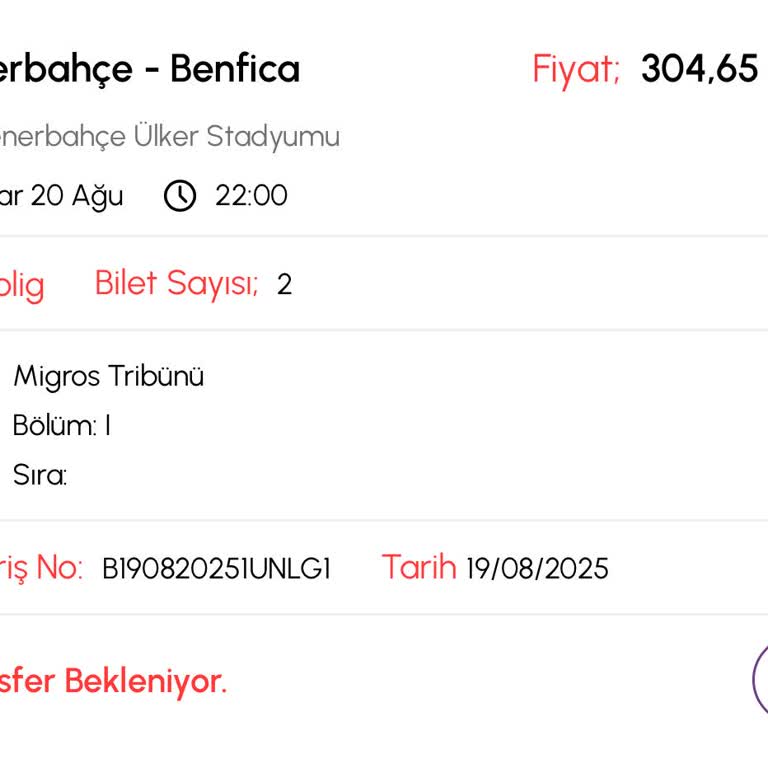Select the Migros Tribünü stand name
Screen dimensions: 768x768
[108, 377]
